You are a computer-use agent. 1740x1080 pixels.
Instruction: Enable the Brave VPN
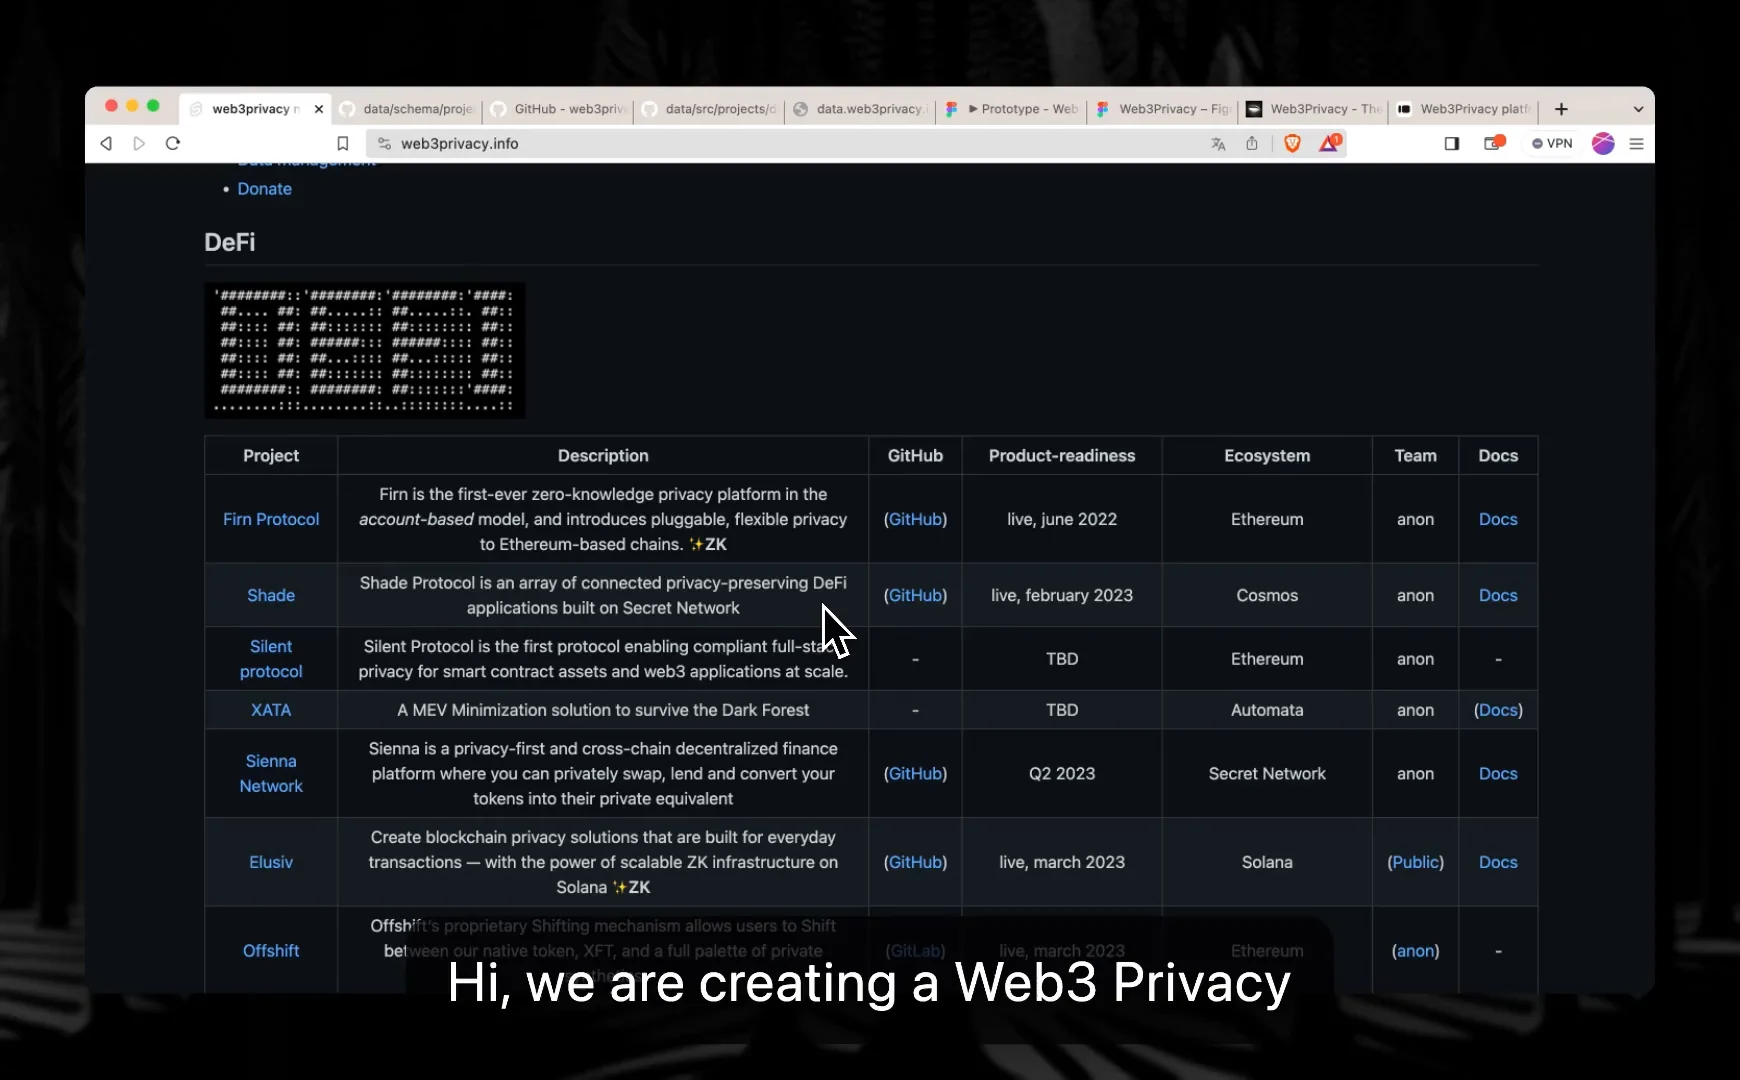coord(1553,143)
